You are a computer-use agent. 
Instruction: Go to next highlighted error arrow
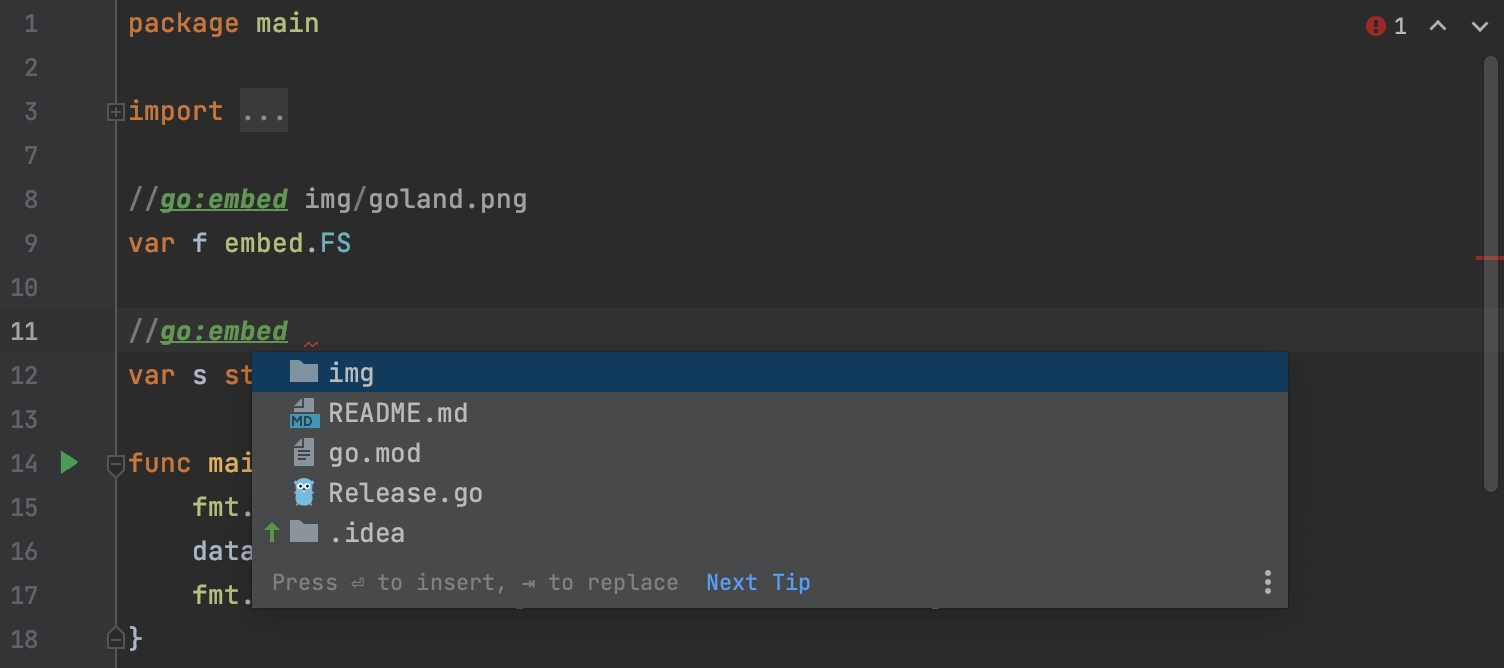[x=1480, y=27]
